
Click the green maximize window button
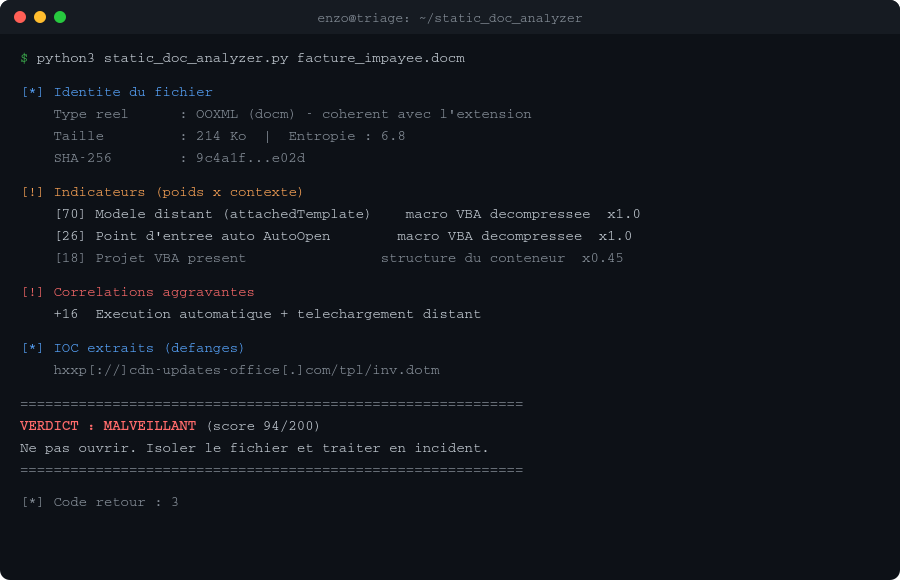(60, 17)
